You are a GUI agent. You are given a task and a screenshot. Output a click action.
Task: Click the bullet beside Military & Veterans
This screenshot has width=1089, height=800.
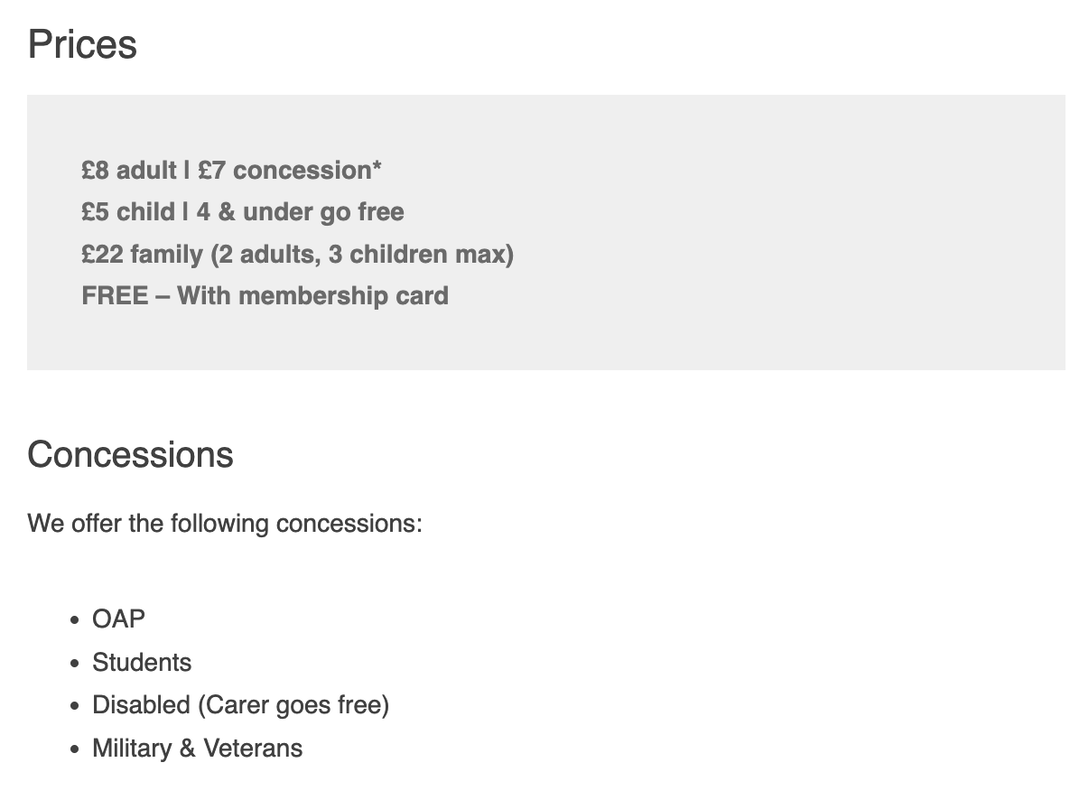tap(75, 750)
